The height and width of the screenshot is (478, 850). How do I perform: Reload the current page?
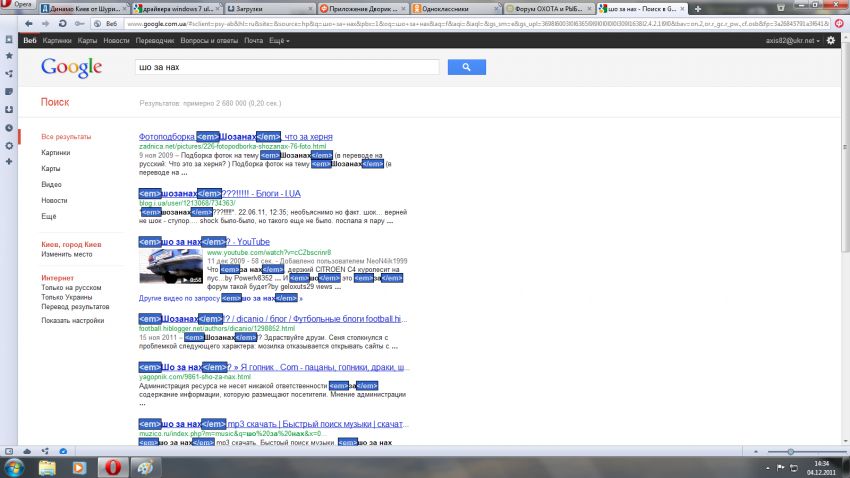pyautogui.click(x=62, y=24)
